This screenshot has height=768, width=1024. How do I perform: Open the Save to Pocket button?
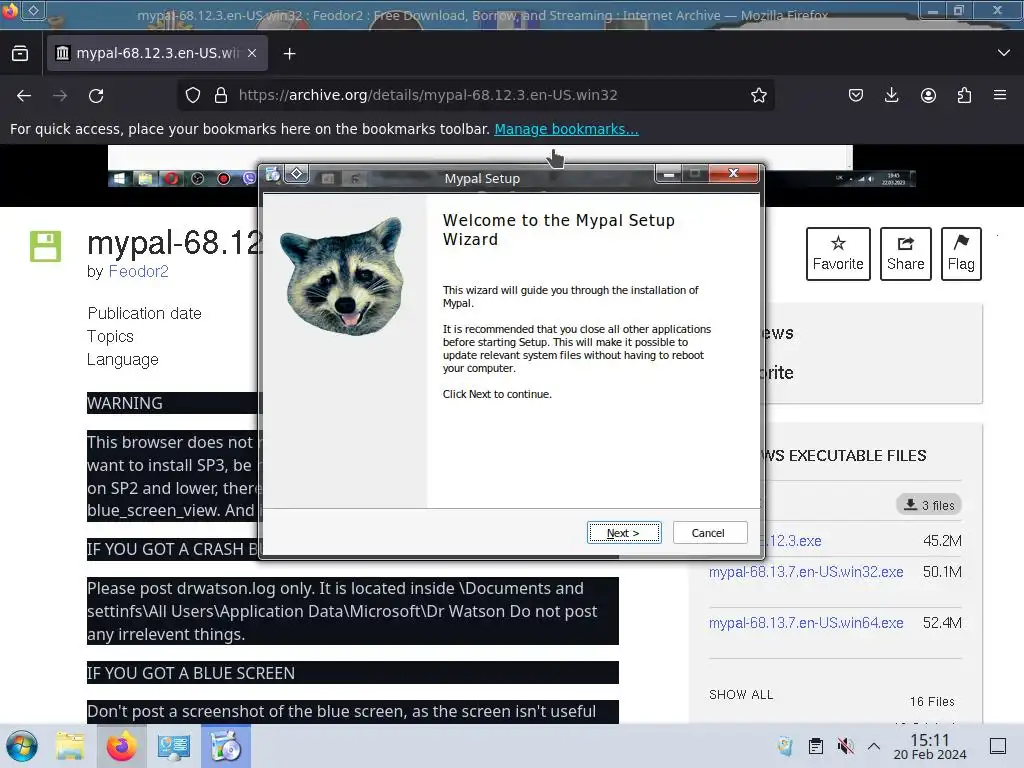pyautogui.click(x=856, y=95)
